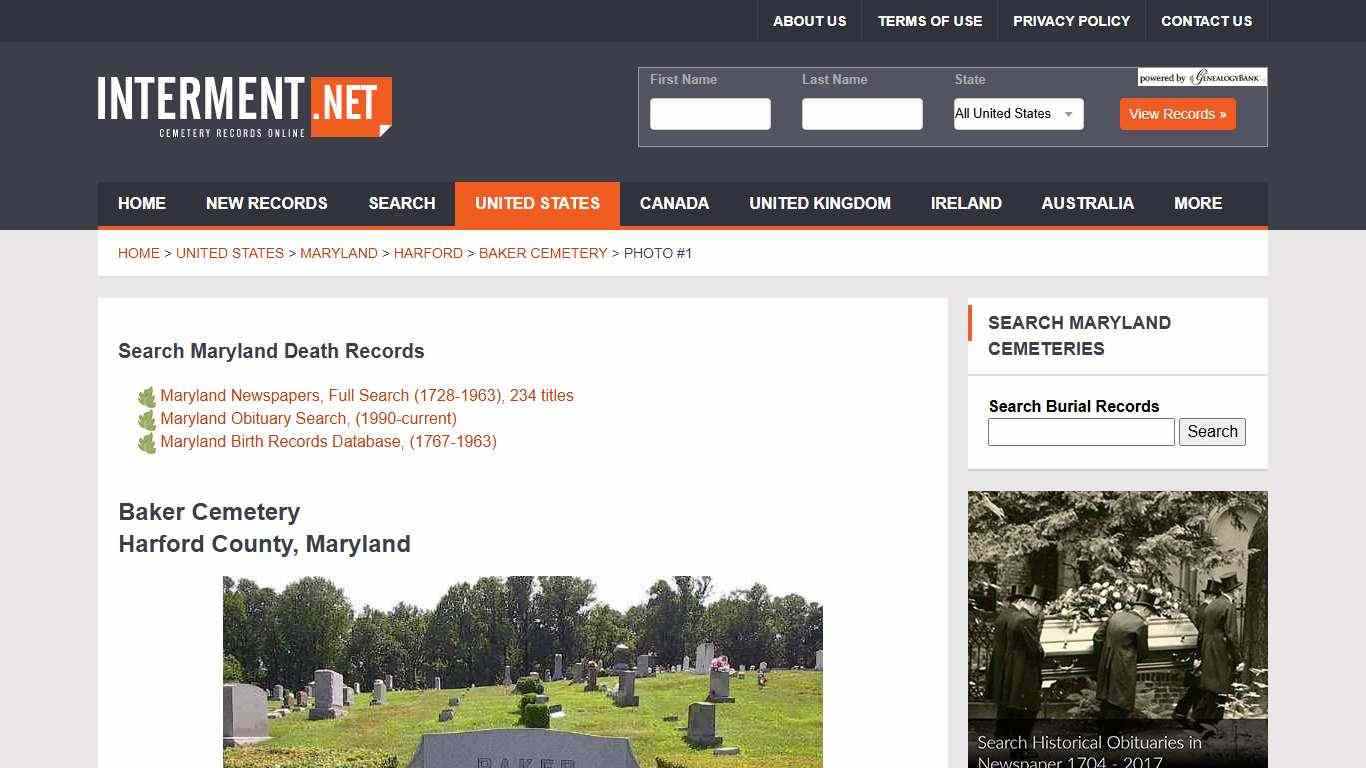The width and height of the screenshot is (1366, 768).
Task: Go to the Canada section
Action: coord(674,204)
